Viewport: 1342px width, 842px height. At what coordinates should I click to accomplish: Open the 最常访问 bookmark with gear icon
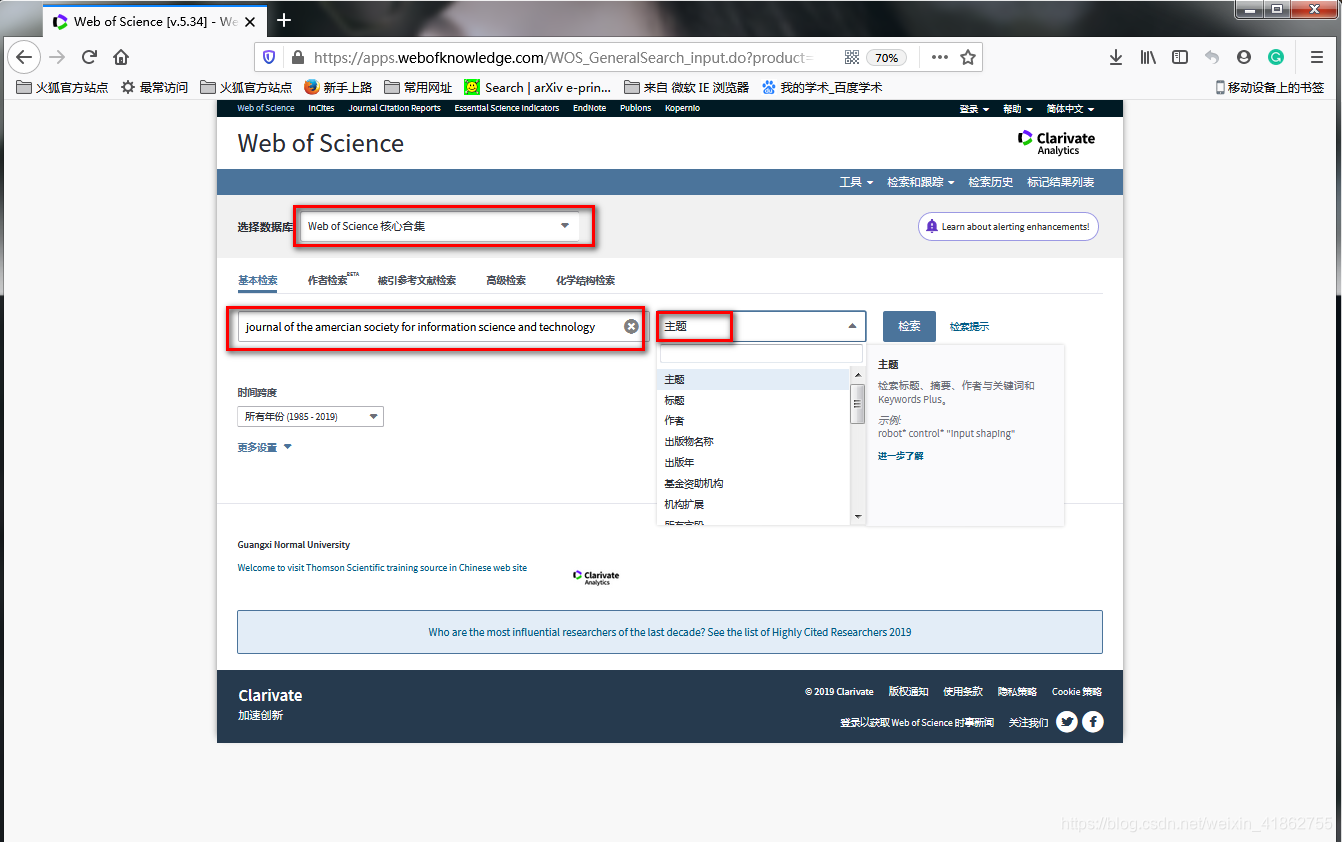coord(154,87)
